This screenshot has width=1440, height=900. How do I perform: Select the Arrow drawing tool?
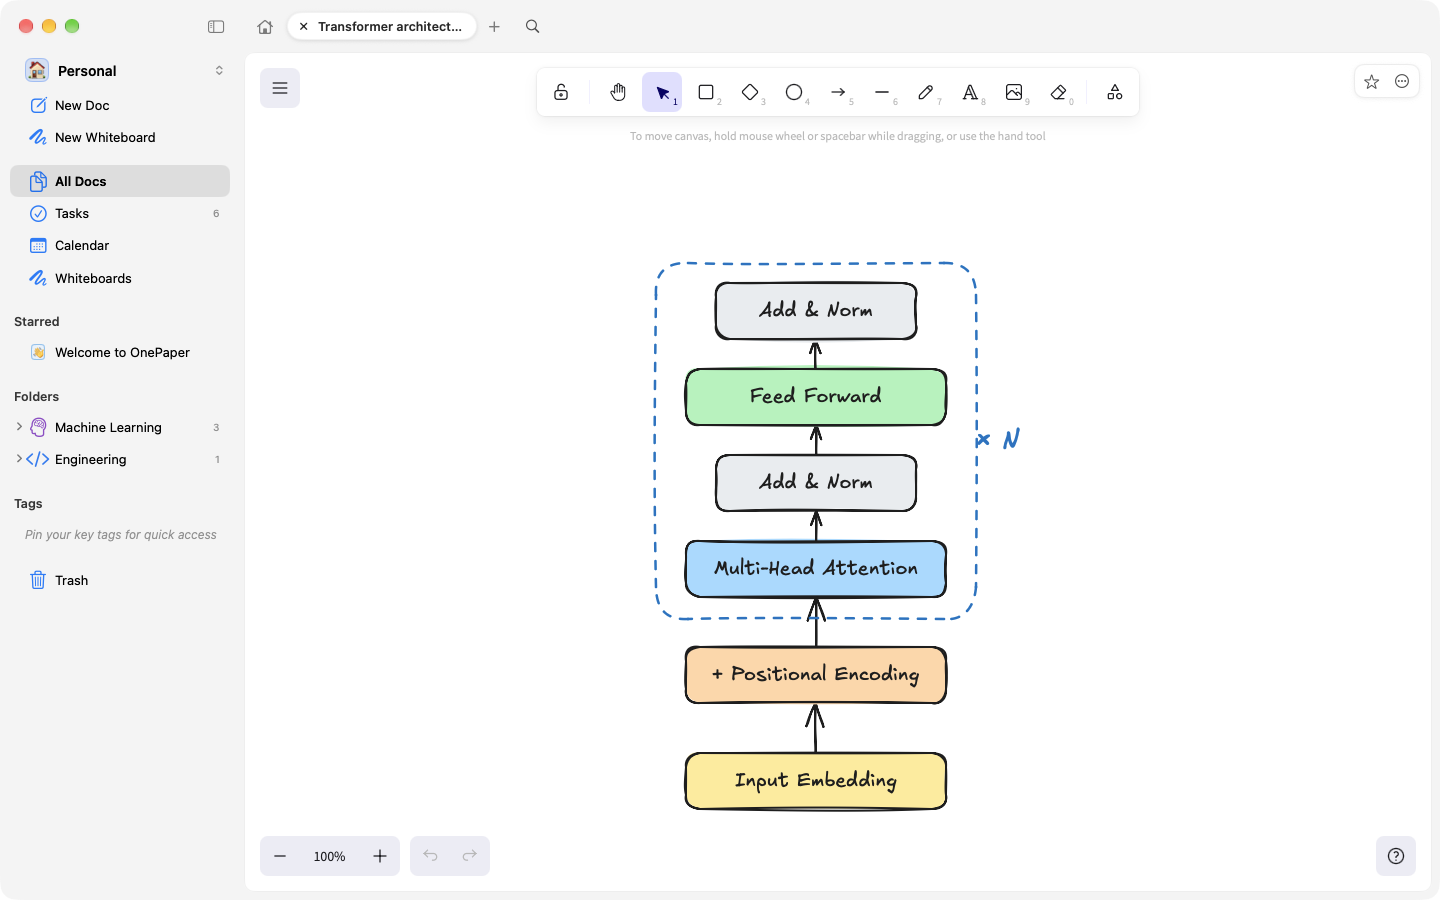838,92
